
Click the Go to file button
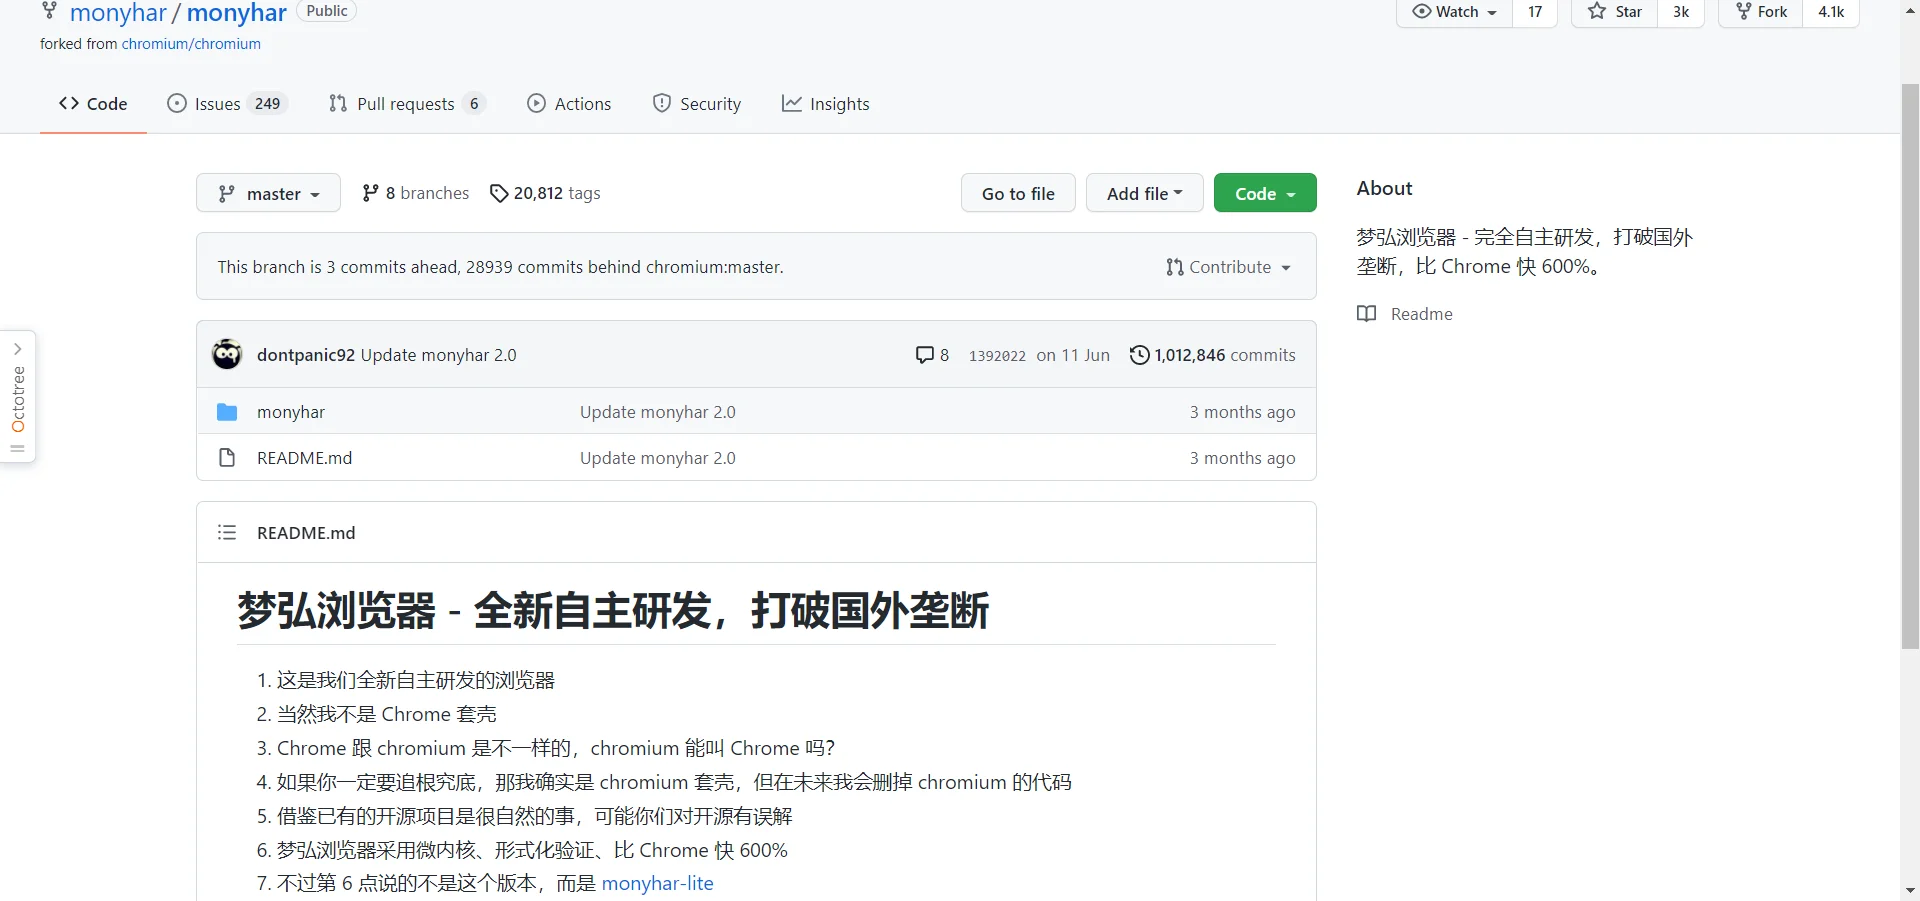click(1018, 193)
